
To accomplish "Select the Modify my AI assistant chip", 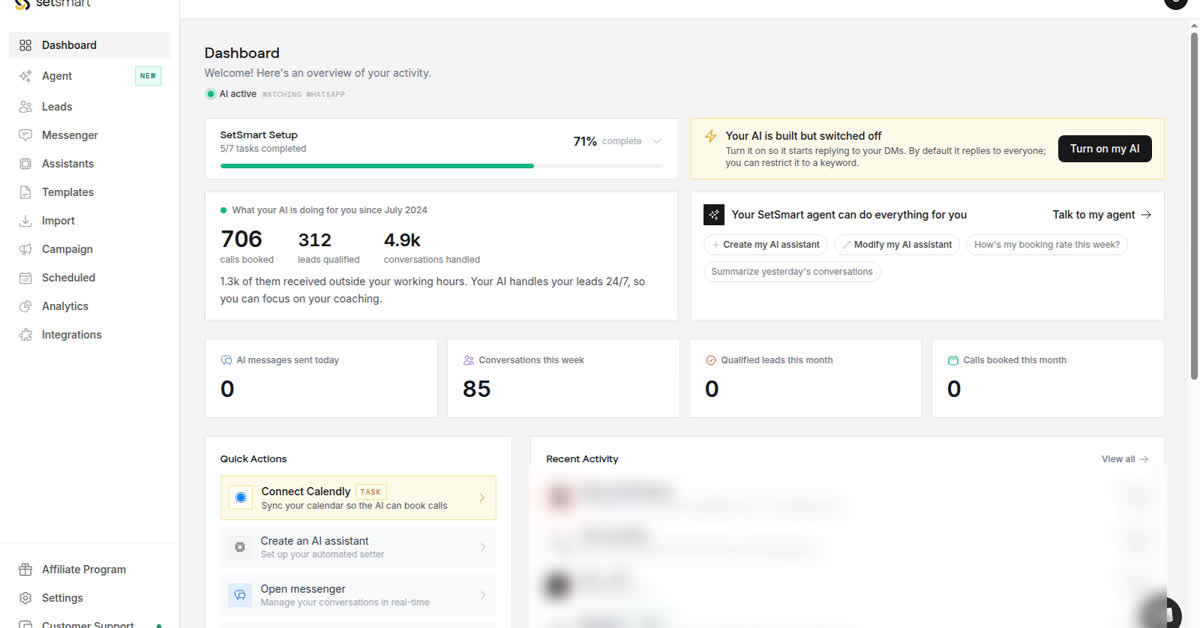I will point(897,245).
